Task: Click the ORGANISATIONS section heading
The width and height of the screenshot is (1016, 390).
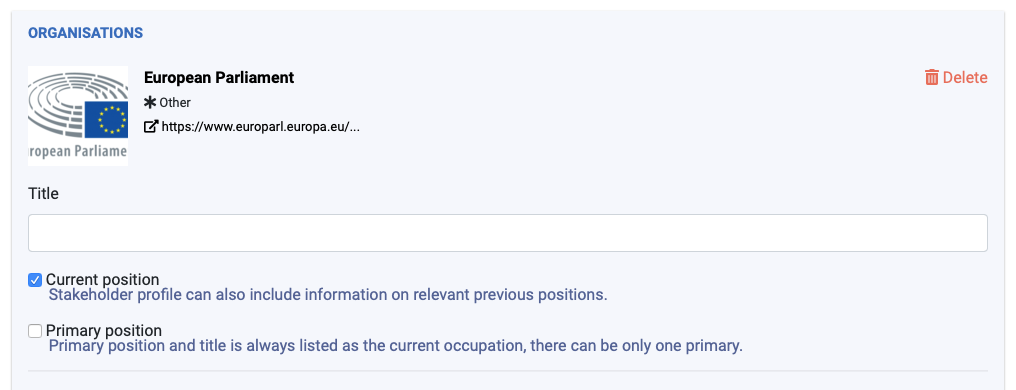Action: click(x=86, y=33)
